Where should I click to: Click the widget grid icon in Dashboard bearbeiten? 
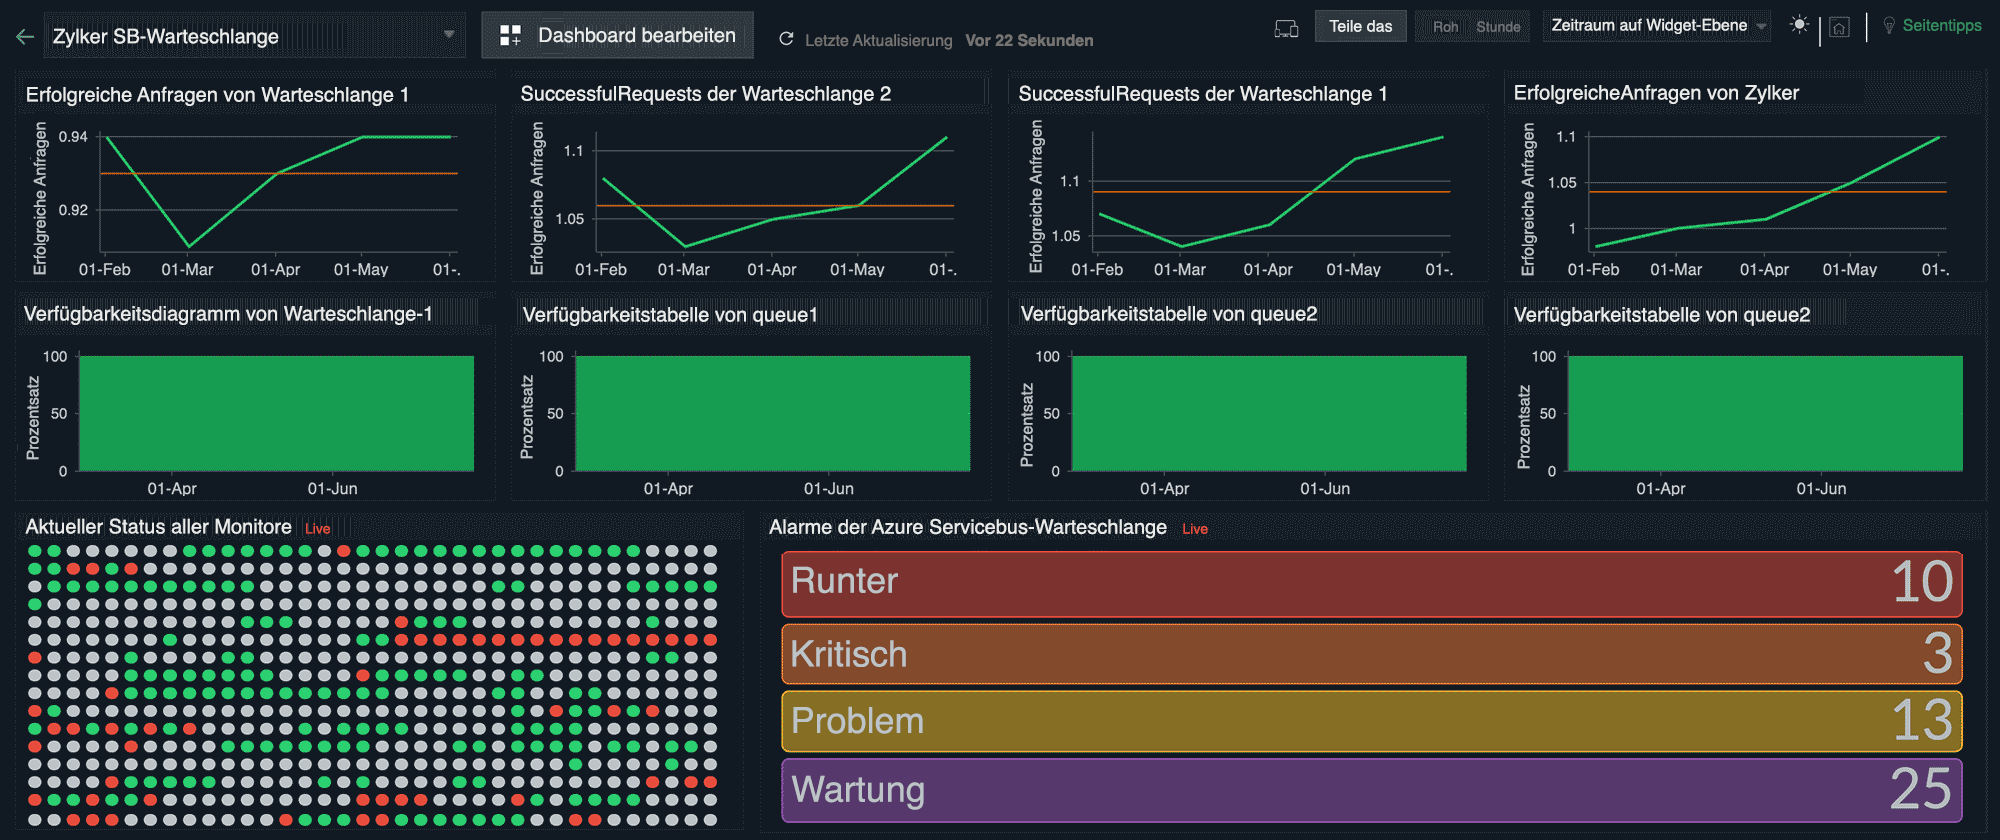click(x=510, y=36)
